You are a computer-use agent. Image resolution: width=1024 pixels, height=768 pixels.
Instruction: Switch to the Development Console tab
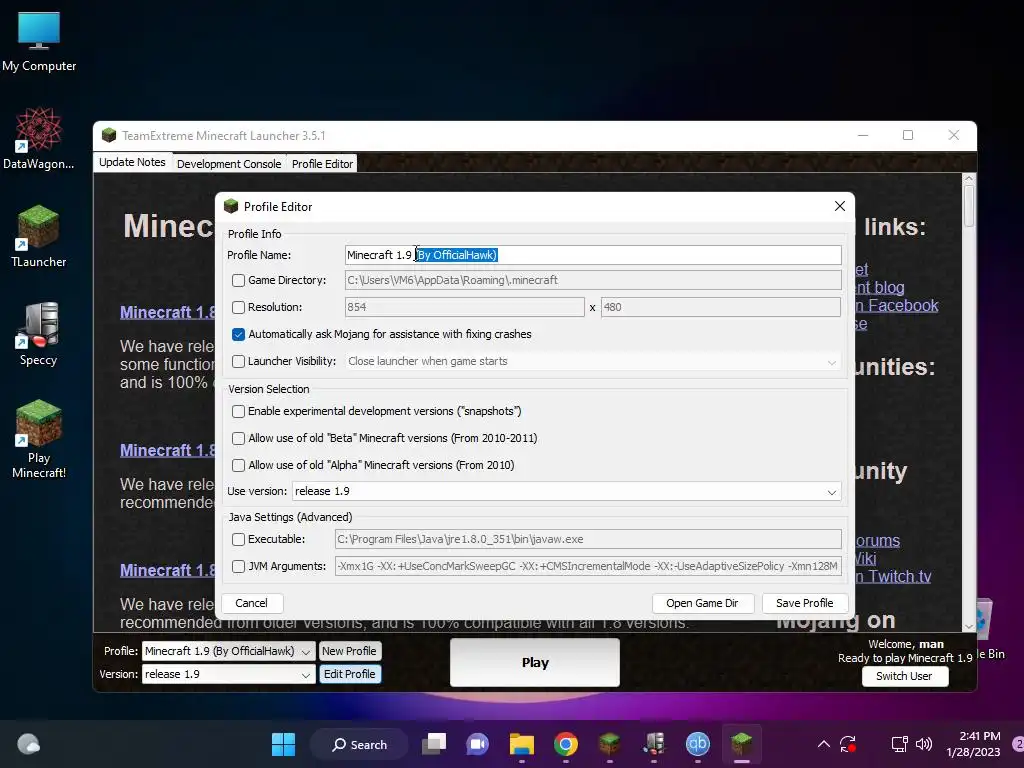(x=229, y=164)
